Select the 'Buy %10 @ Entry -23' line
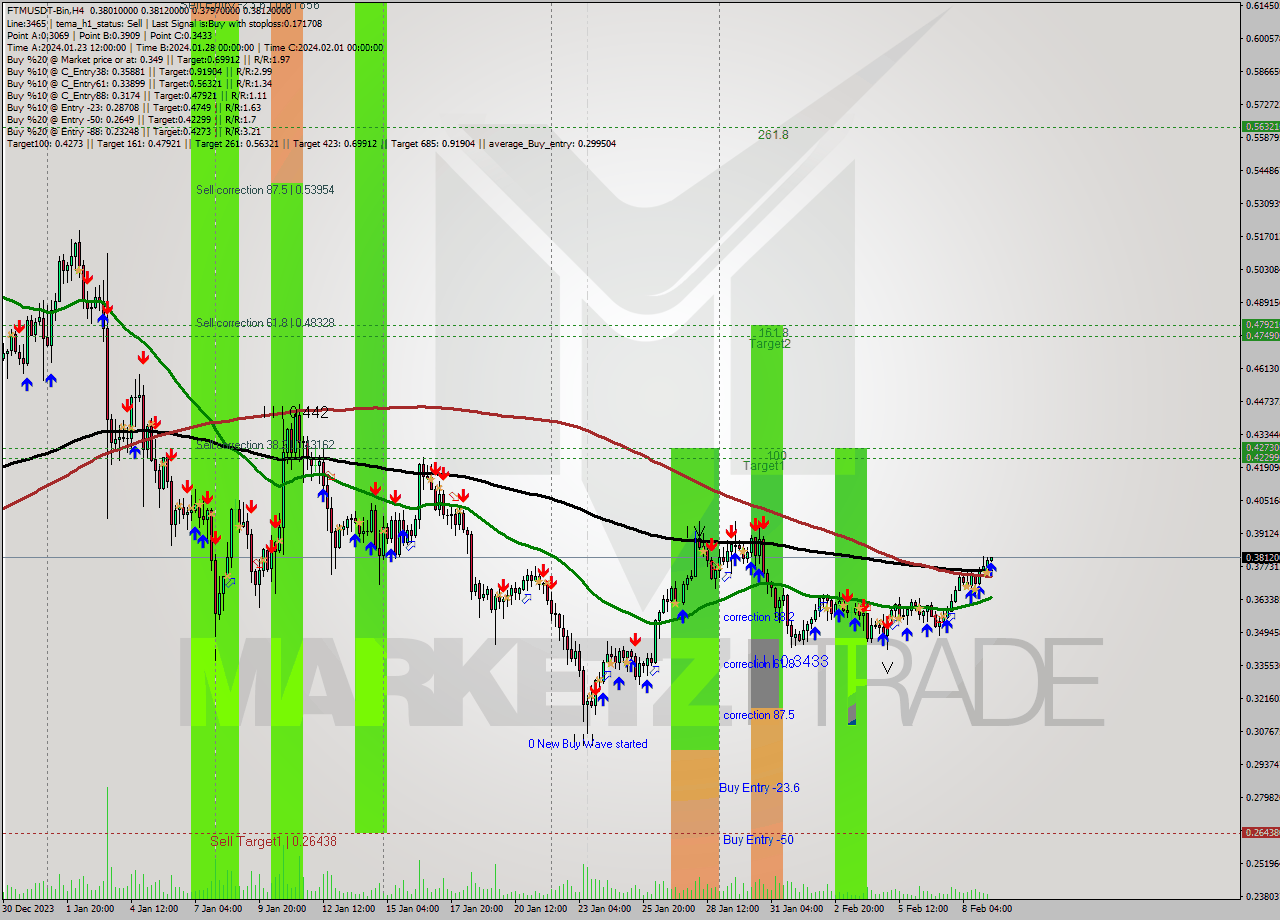This screenshot has height=920, width=1280. 133,107
